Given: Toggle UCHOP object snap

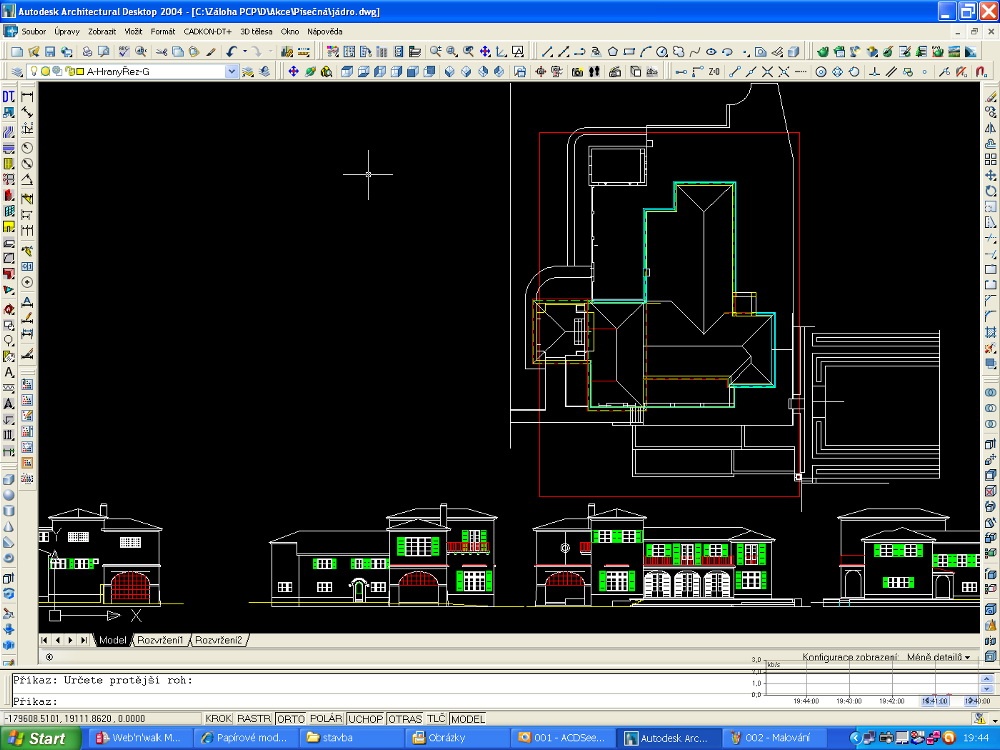Looking at the screenshot, I should tap(365, 719).
